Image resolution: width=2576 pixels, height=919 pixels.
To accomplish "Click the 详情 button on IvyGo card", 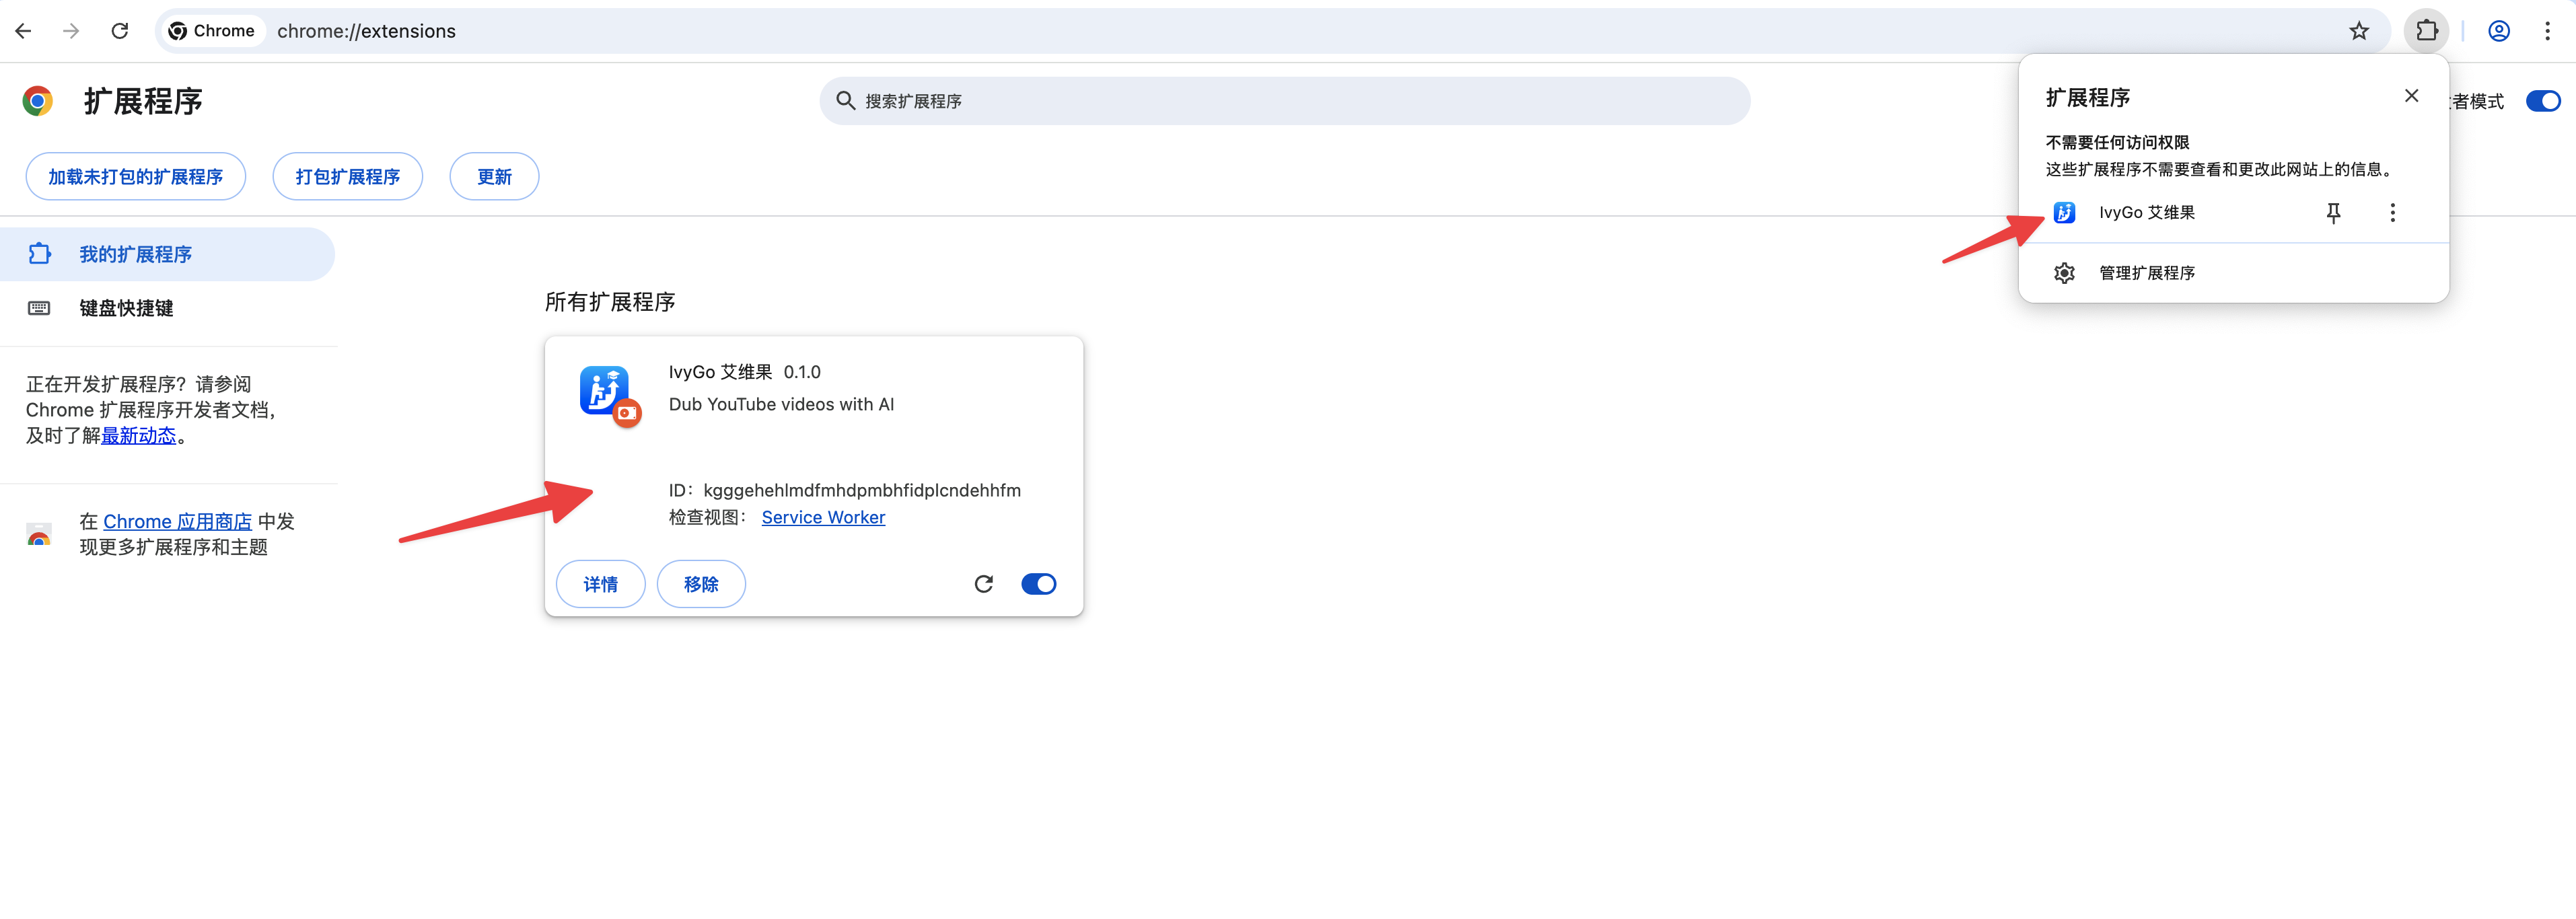I will 600,584.
